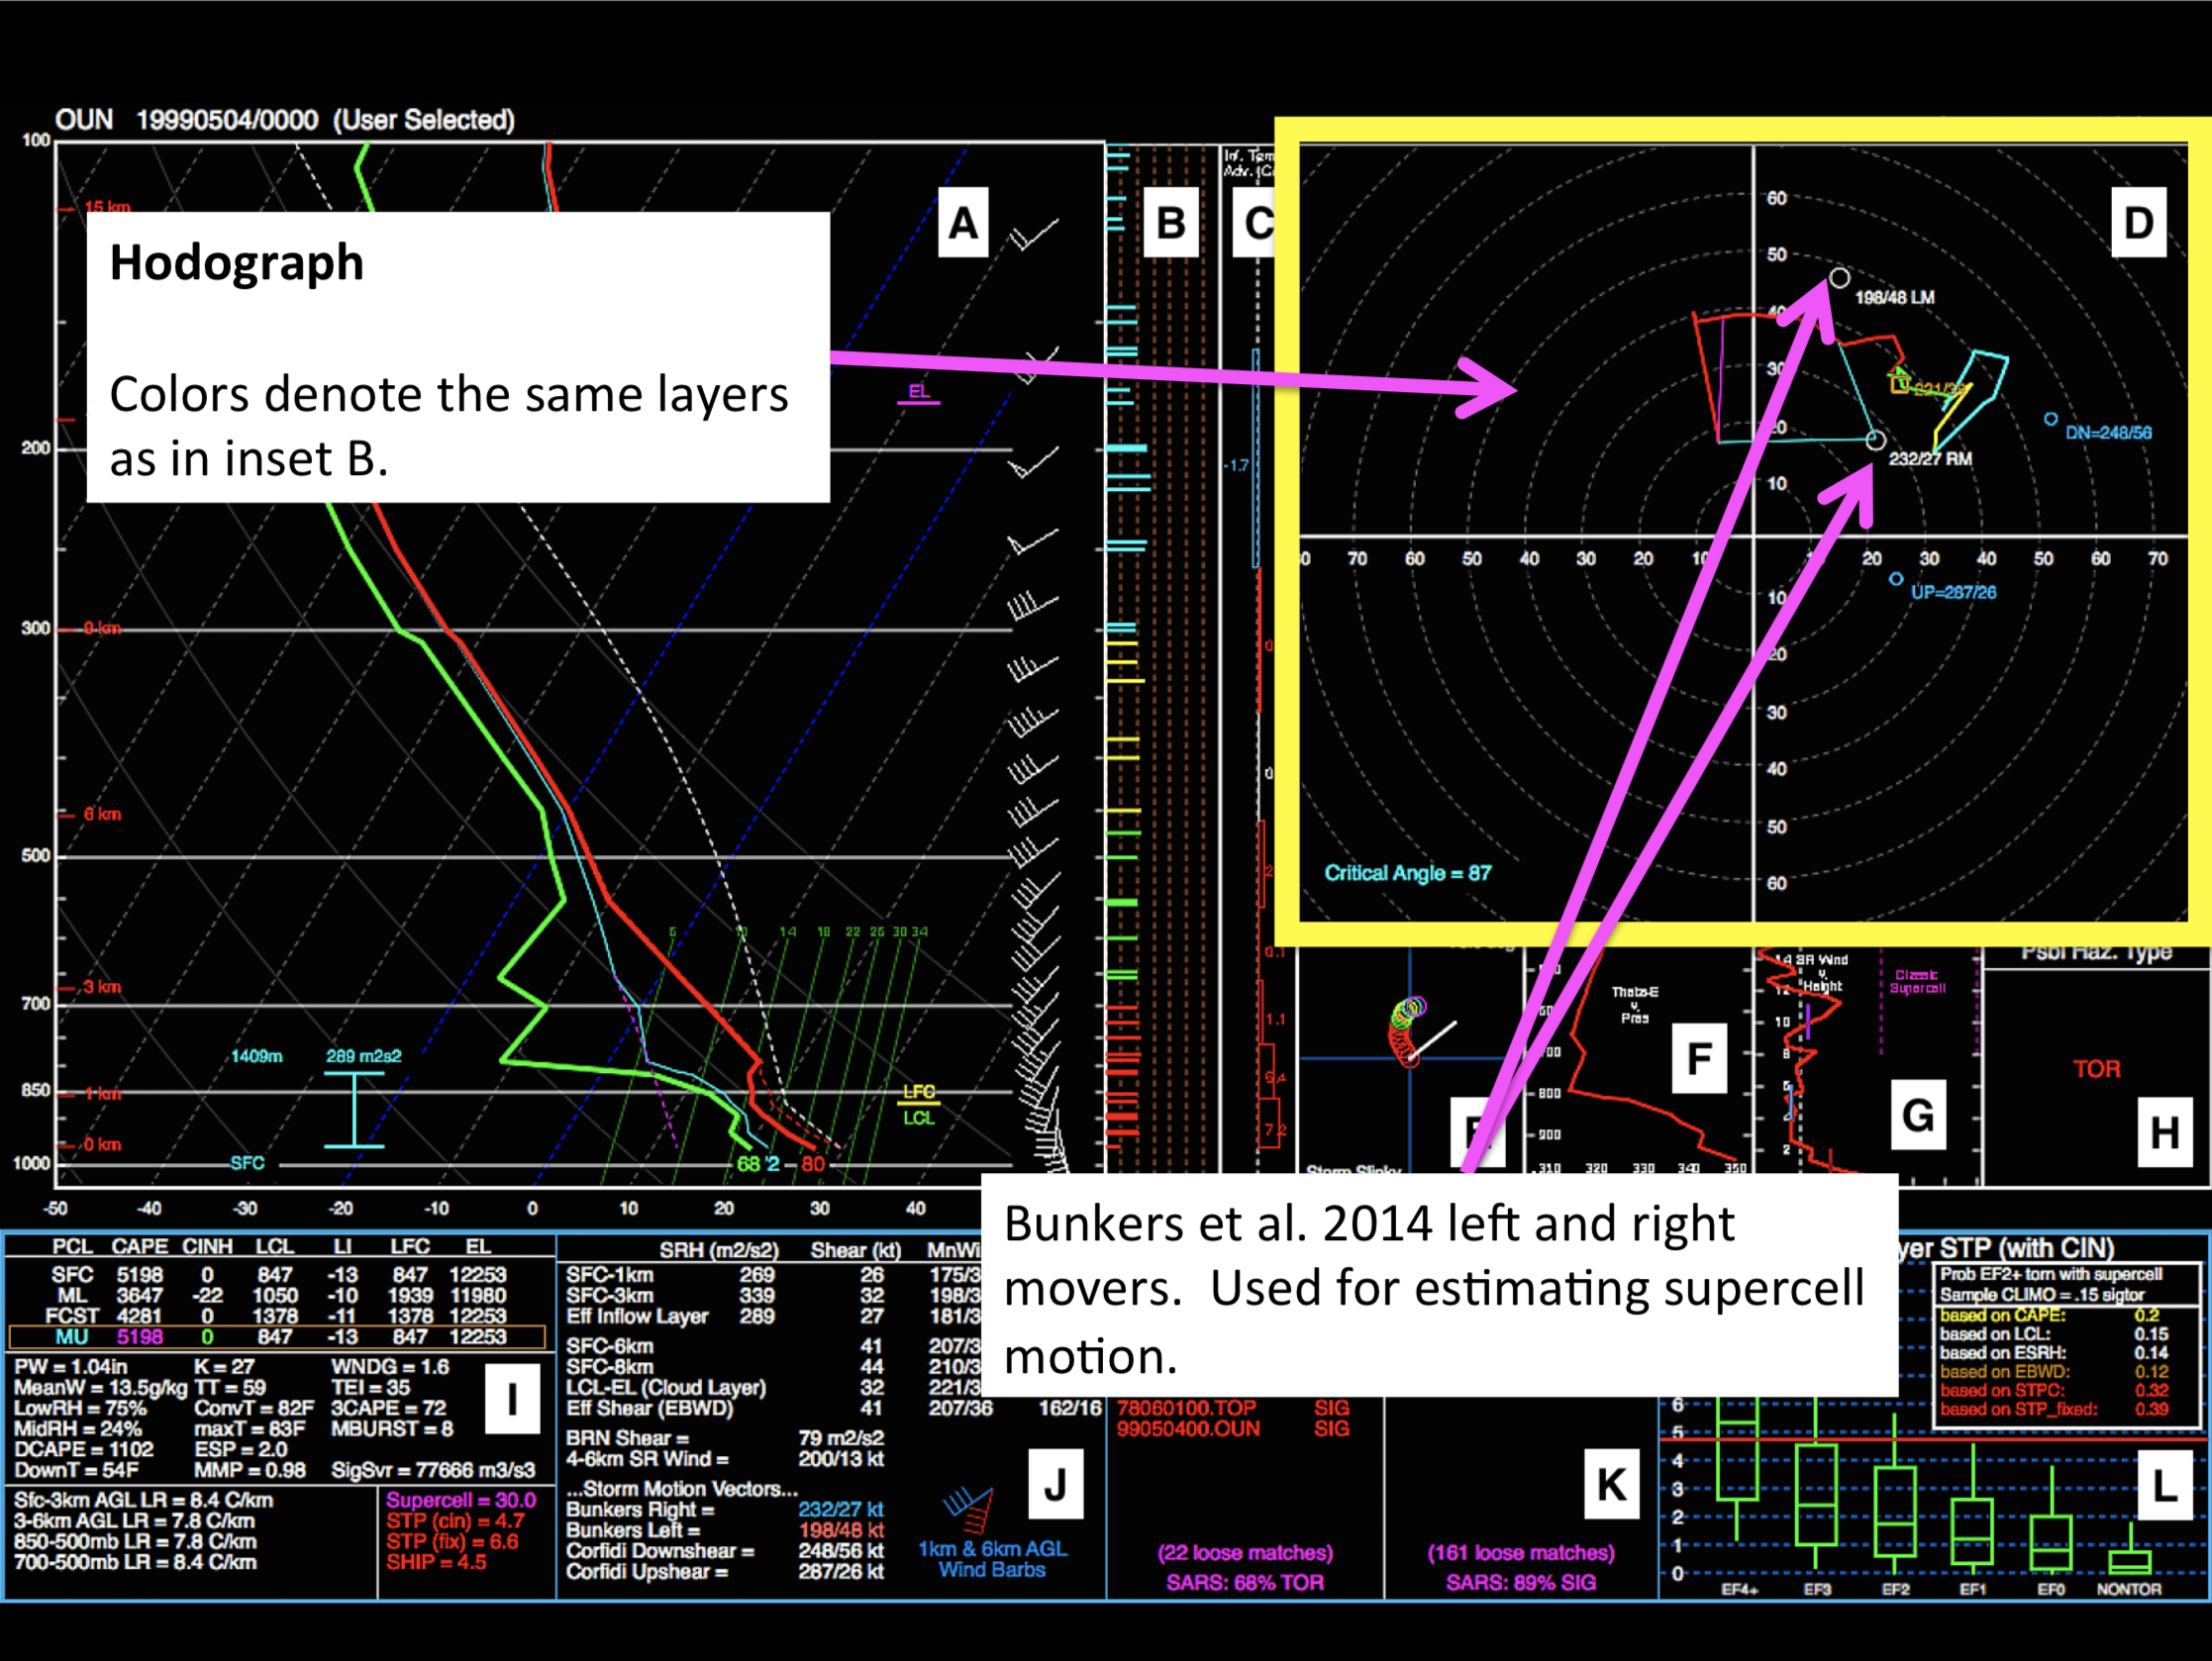Click the Bunkers left mover LM circle marker
Screen dimensions: 2212x1661
[x=1839, y=277]
